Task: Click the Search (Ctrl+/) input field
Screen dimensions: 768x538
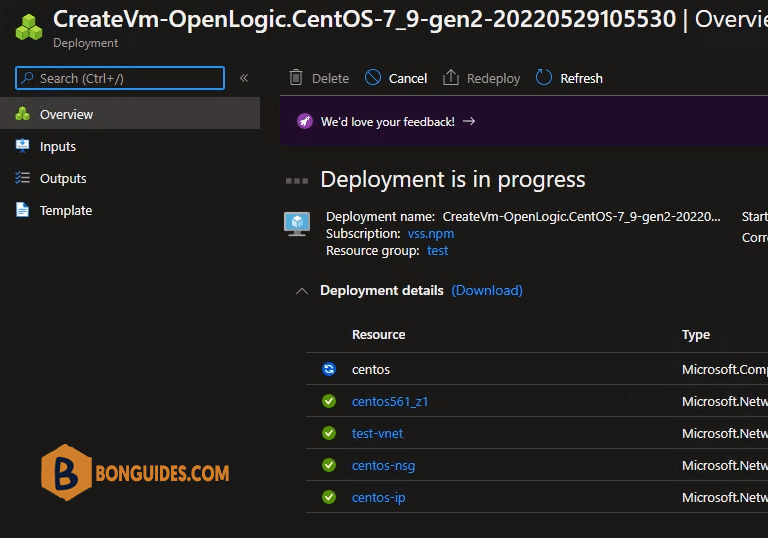Action: [x=120, y=78]
